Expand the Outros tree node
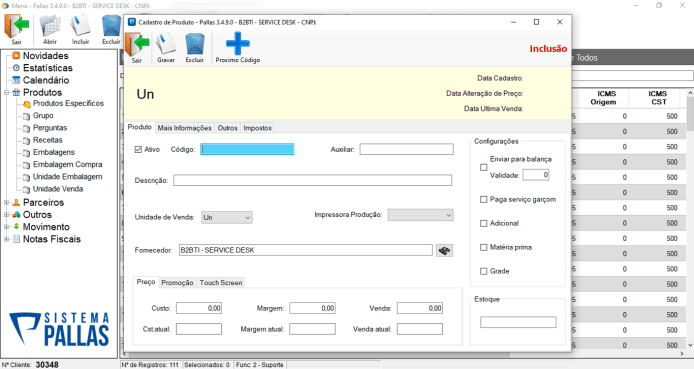This screenshot has height=369, width=694. pyautogui.click(x=7, y=215)
